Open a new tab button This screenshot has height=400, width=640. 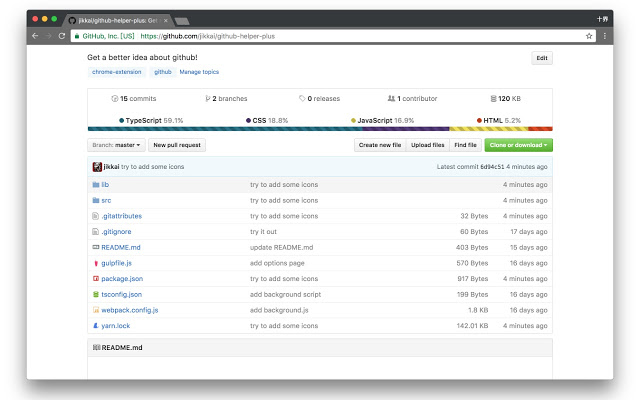182,21
